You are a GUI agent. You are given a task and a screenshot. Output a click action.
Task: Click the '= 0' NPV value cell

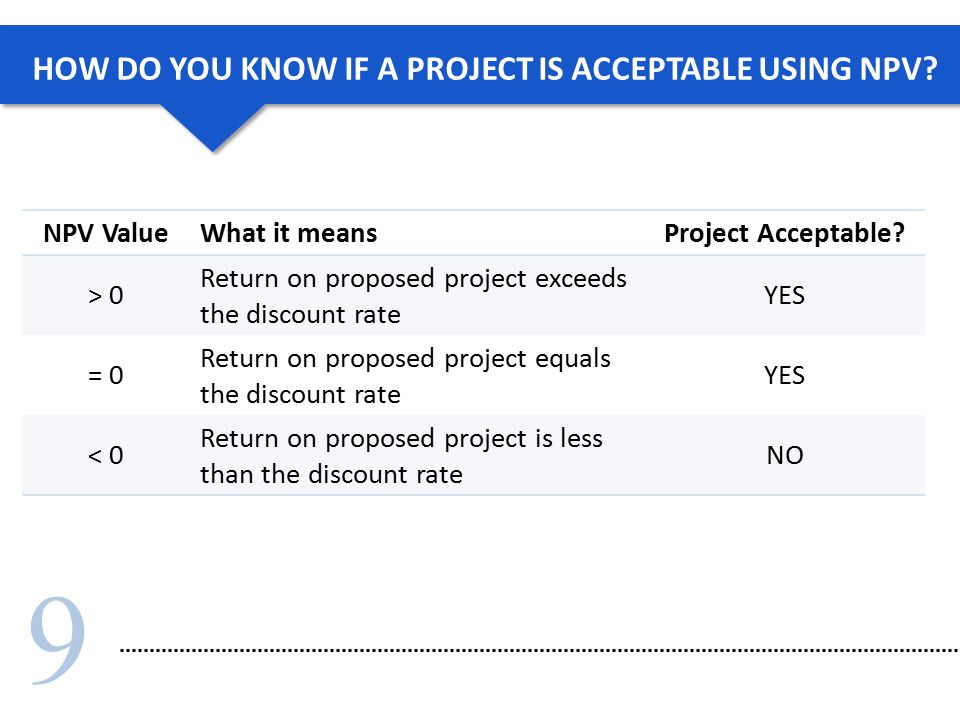105,375
